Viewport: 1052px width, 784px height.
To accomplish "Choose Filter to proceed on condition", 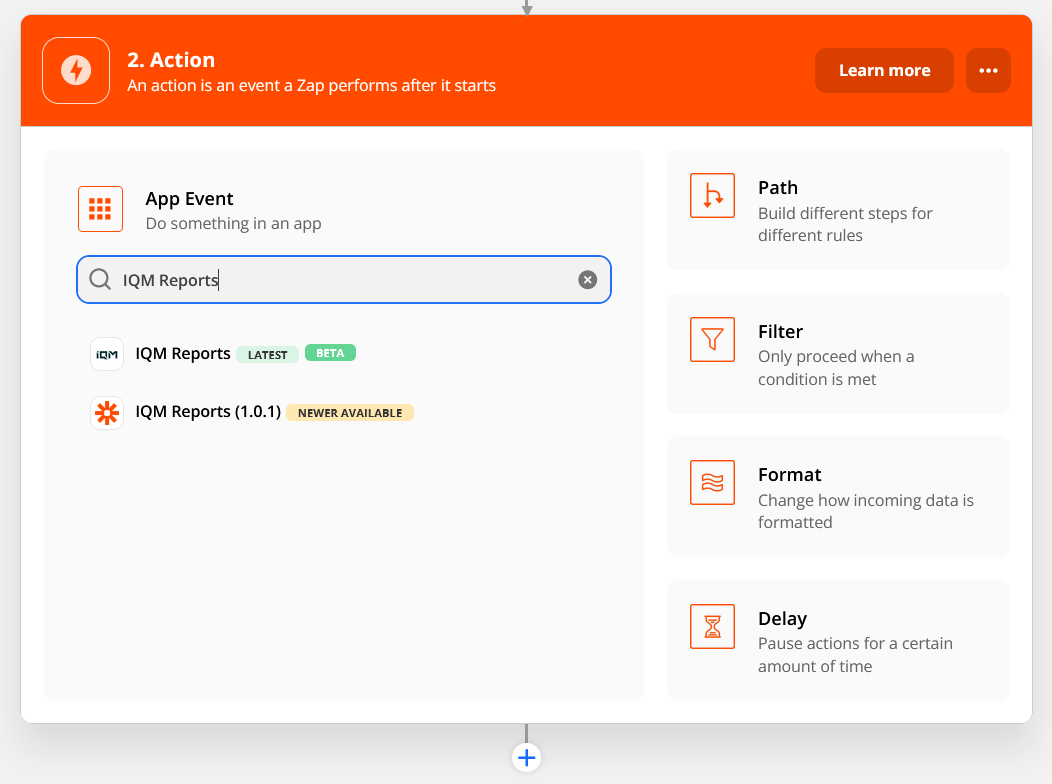I will [838, 355].
